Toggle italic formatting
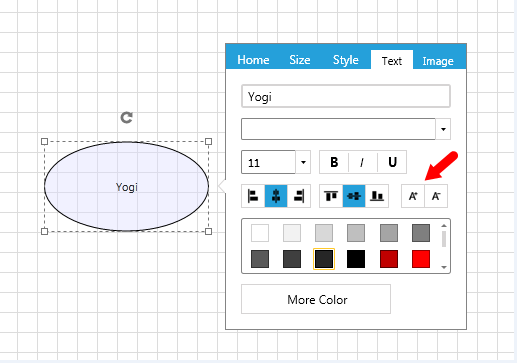 pyautogui.click(x=363, y=162)
